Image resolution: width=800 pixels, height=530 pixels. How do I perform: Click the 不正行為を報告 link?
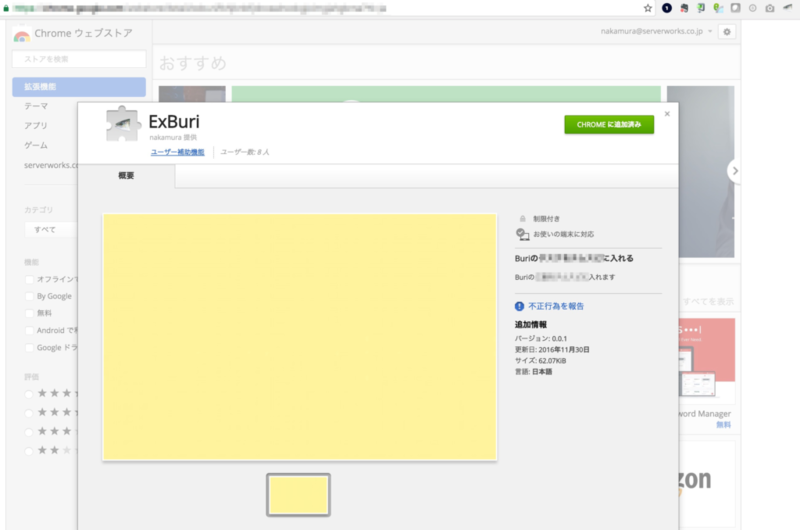click(556, 306)
